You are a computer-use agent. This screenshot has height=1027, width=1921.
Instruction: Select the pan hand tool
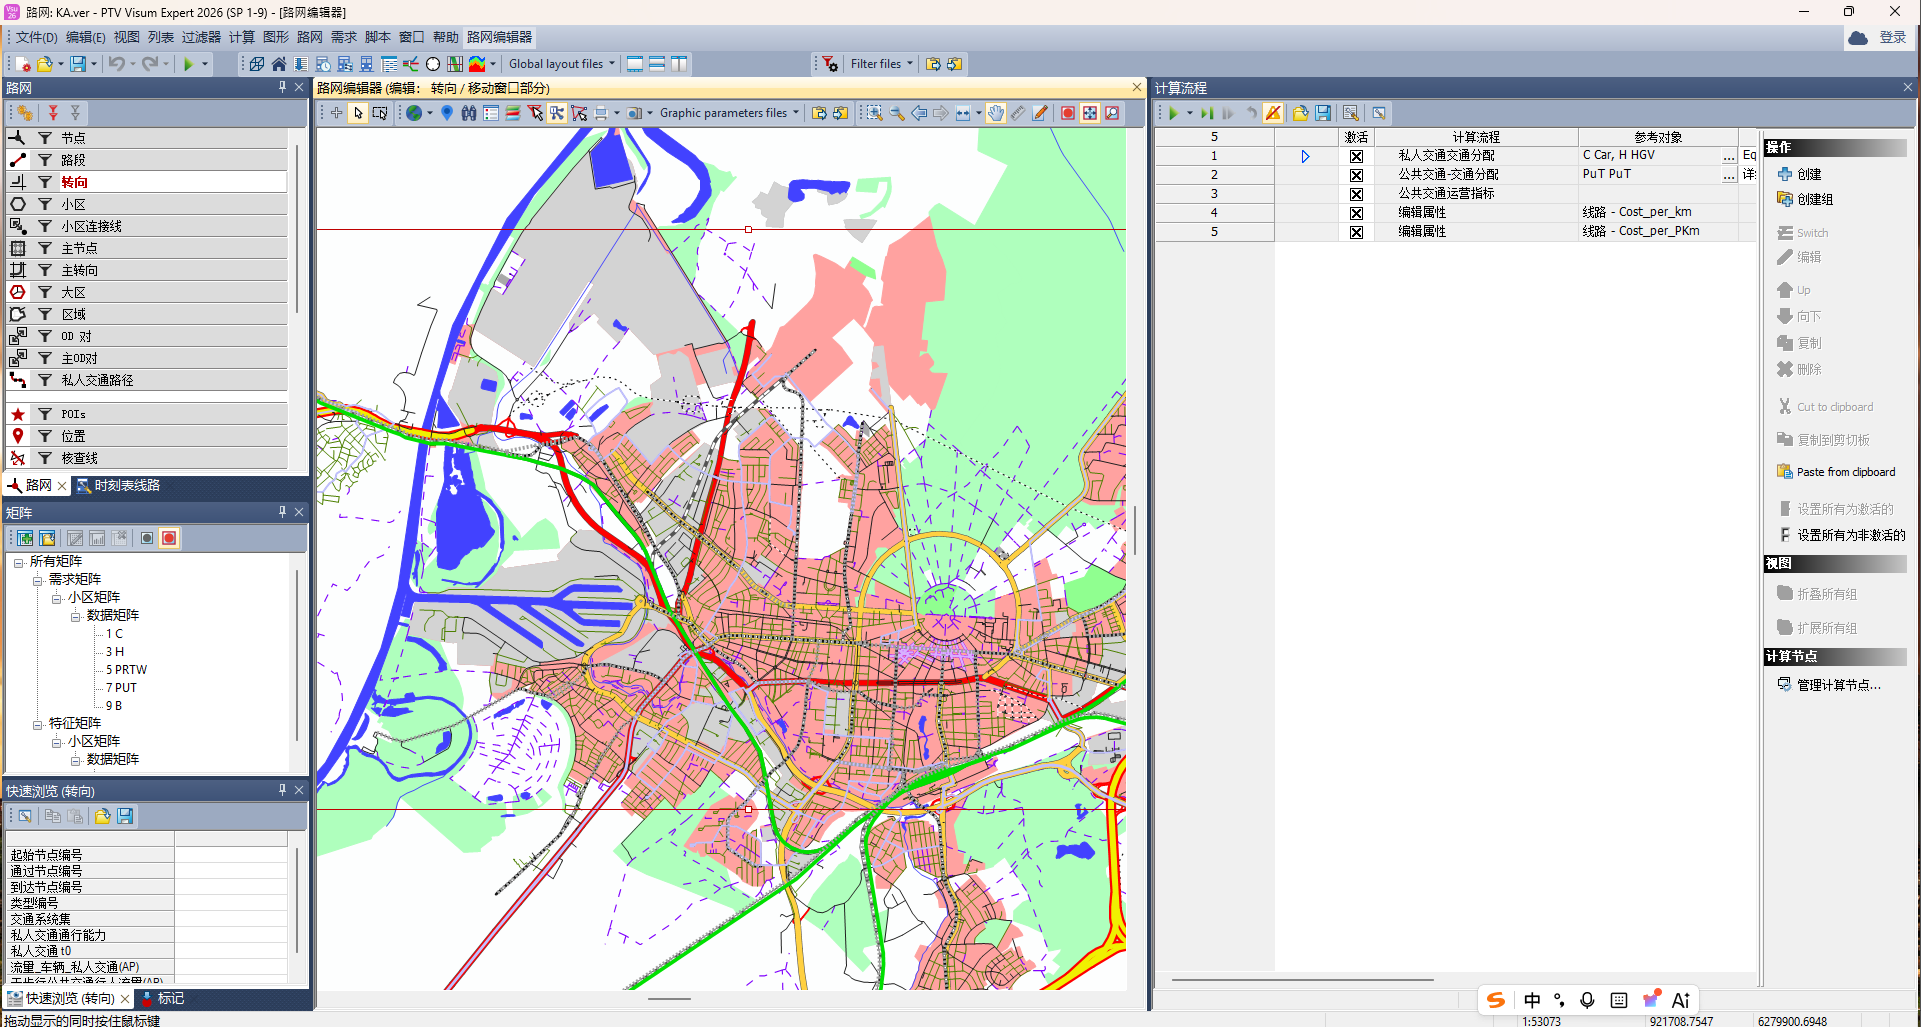point(996,113)
